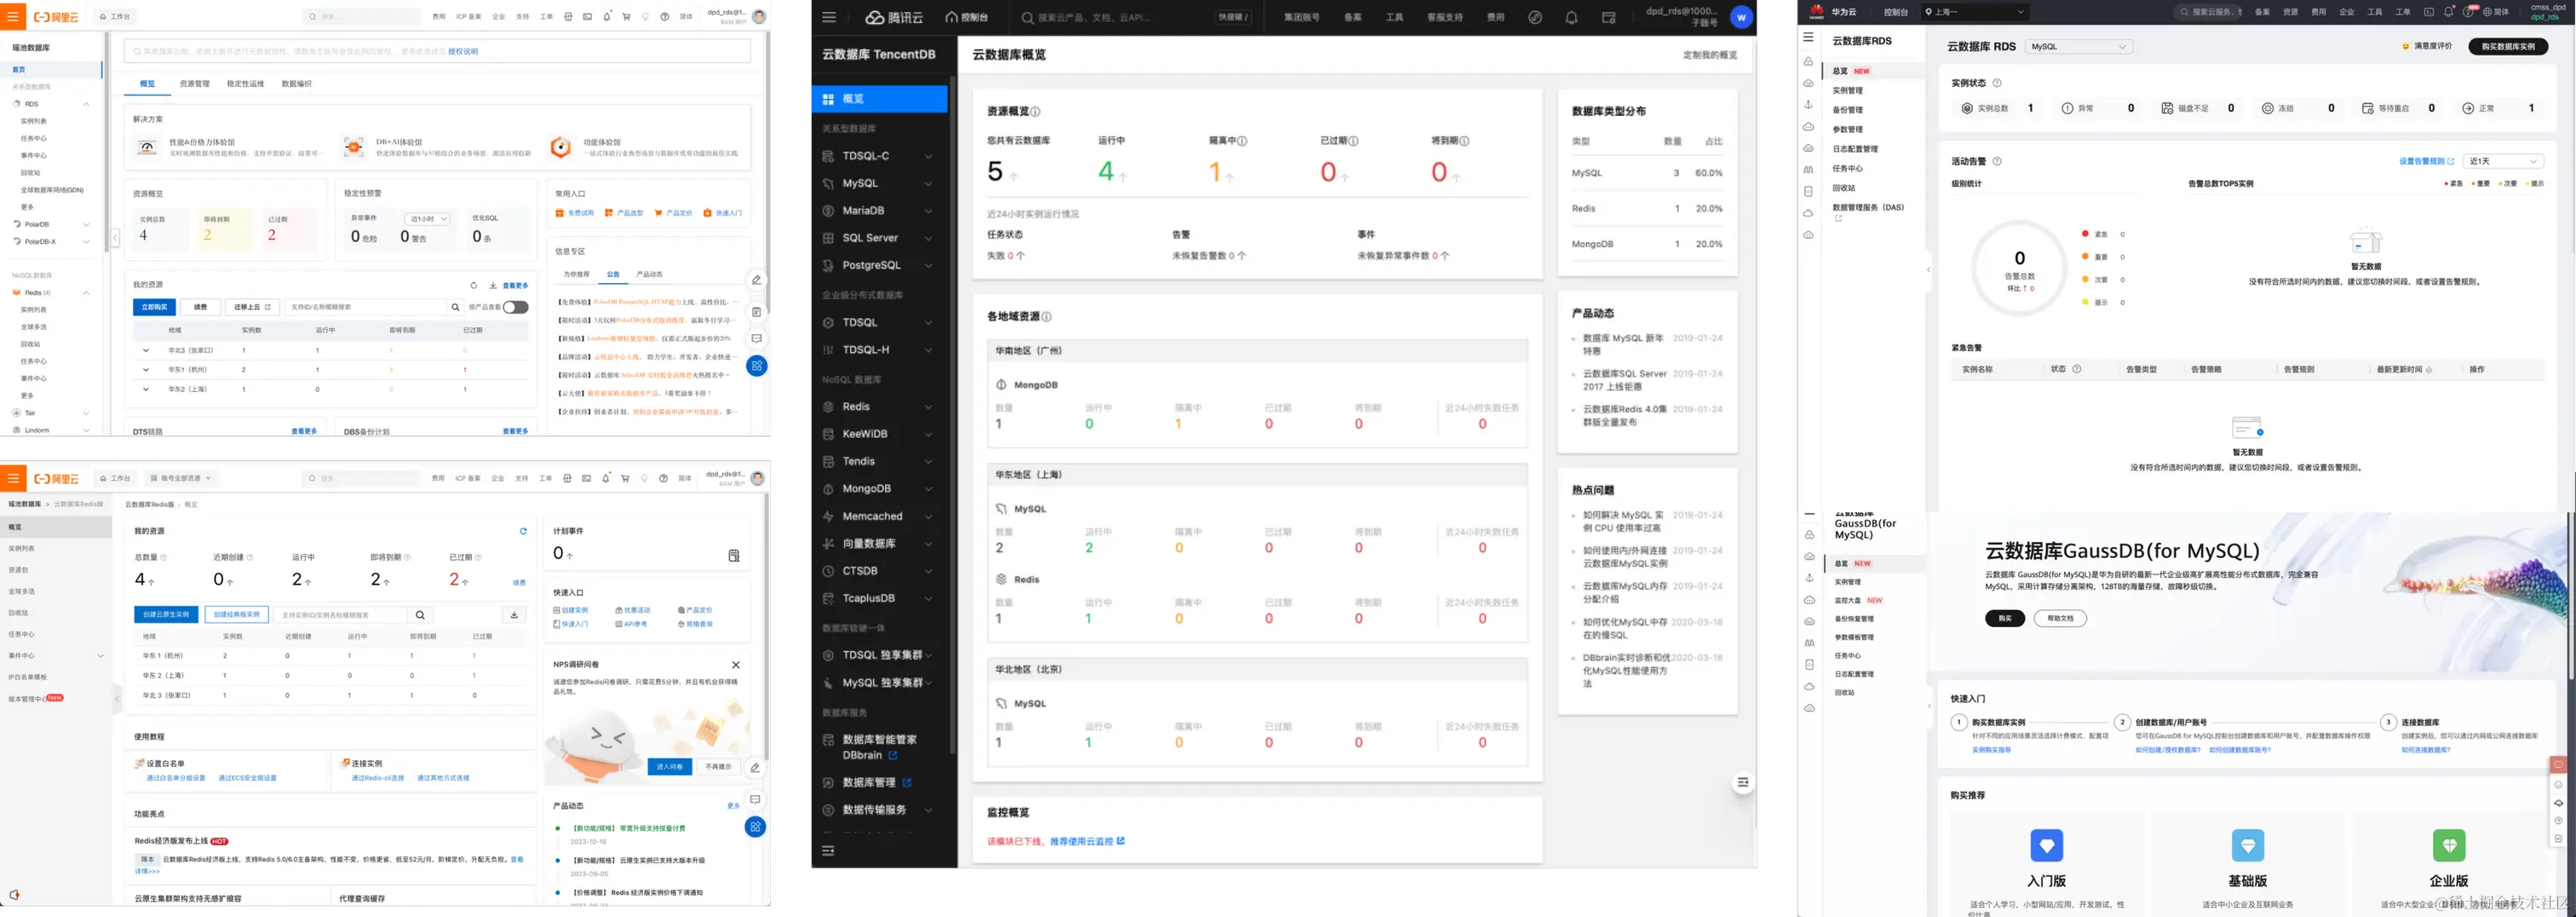
Task: Click speaker icon at Redis console sidebar bottom
Action: 14,894
